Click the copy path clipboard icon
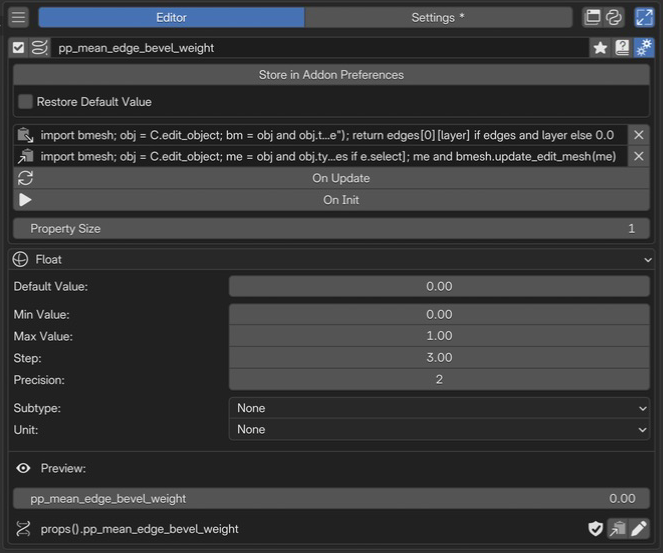 [x=618, y=528]
